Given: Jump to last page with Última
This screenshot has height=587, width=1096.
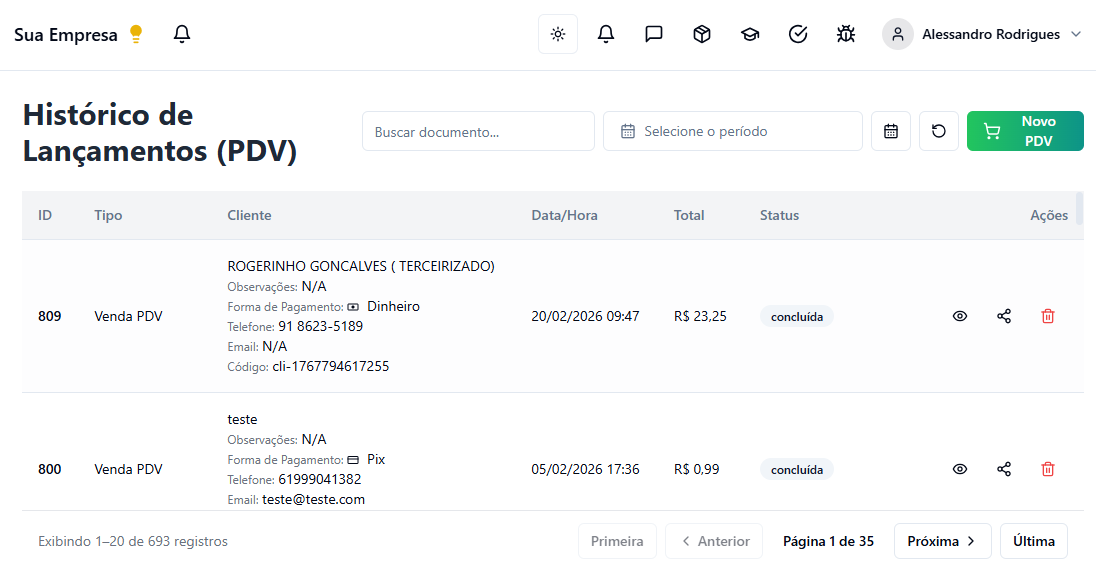Looking at the screenshot, I should [x=1033, y=541].
